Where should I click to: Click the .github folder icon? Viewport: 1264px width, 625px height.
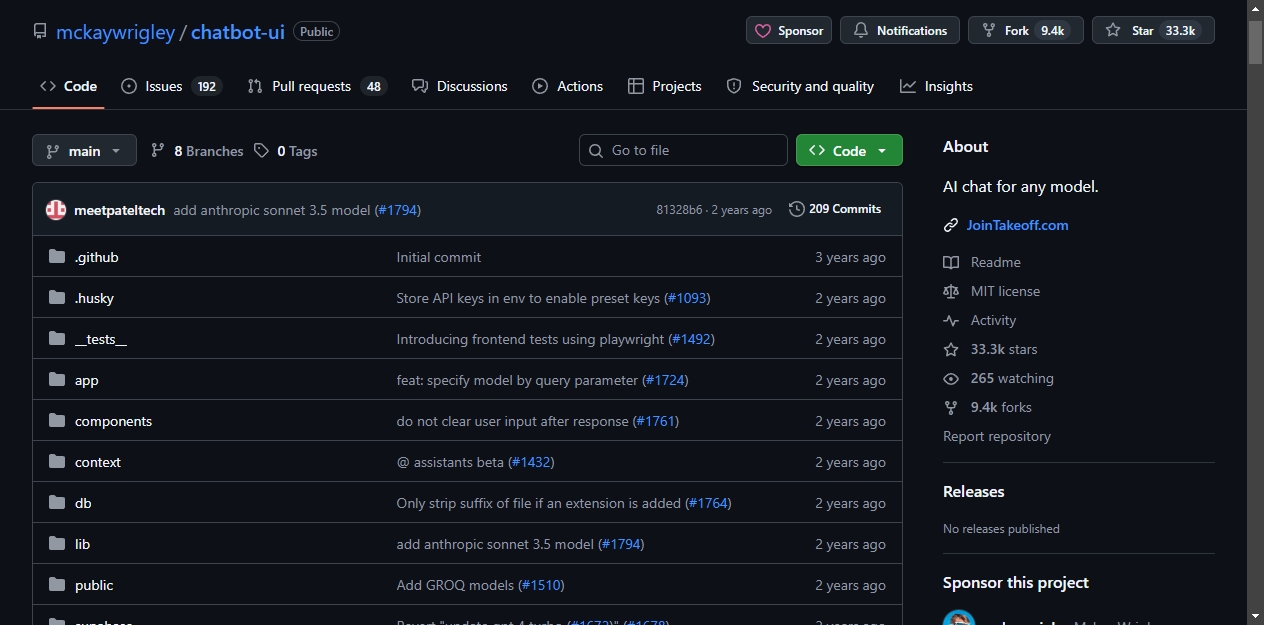coord(56,257)
